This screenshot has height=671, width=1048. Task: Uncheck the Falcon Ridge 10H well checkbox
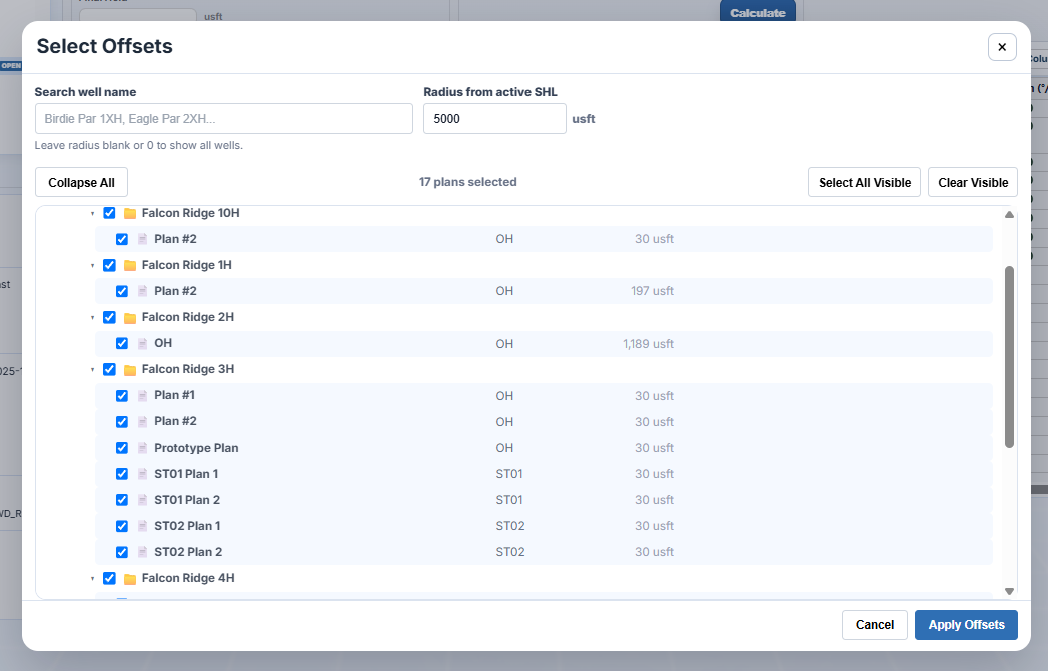click(109, 213)
